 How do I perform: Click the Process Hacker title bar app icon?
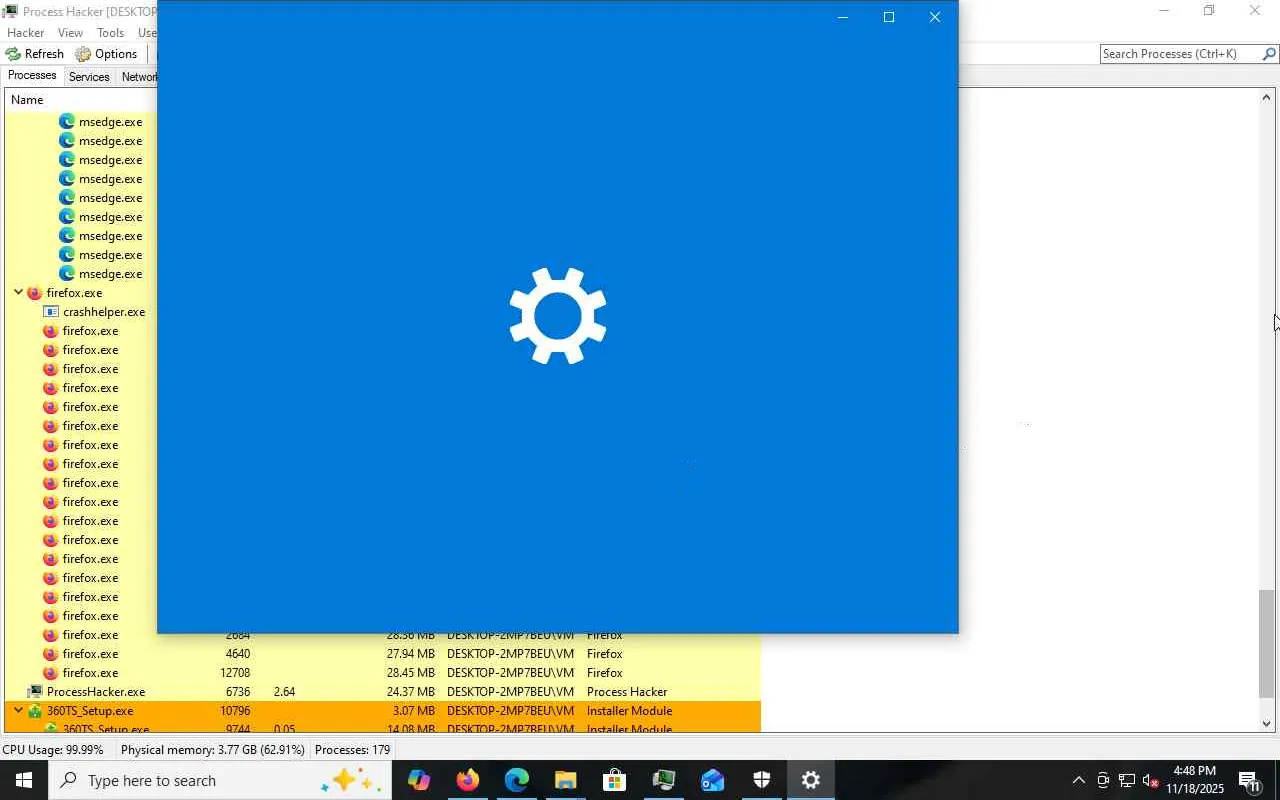click(9, 11)
